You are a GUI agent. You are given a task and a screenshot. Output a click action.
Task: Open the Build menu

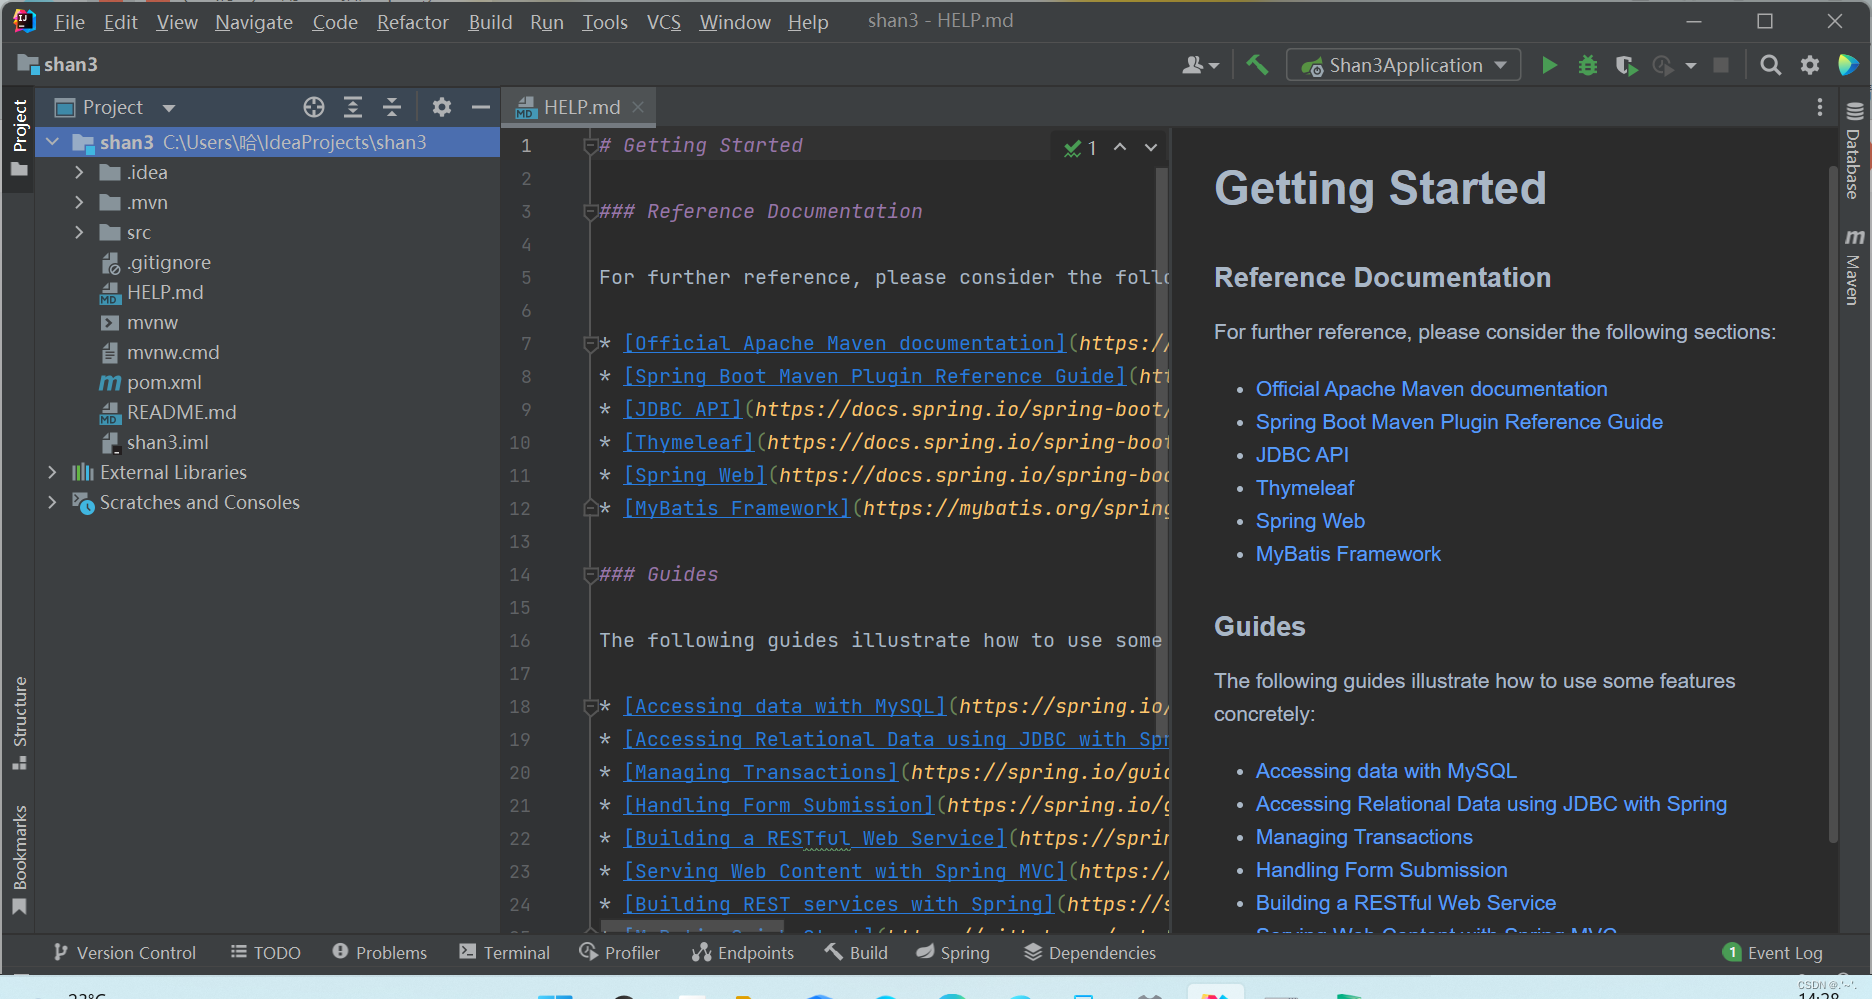(490, 22)
